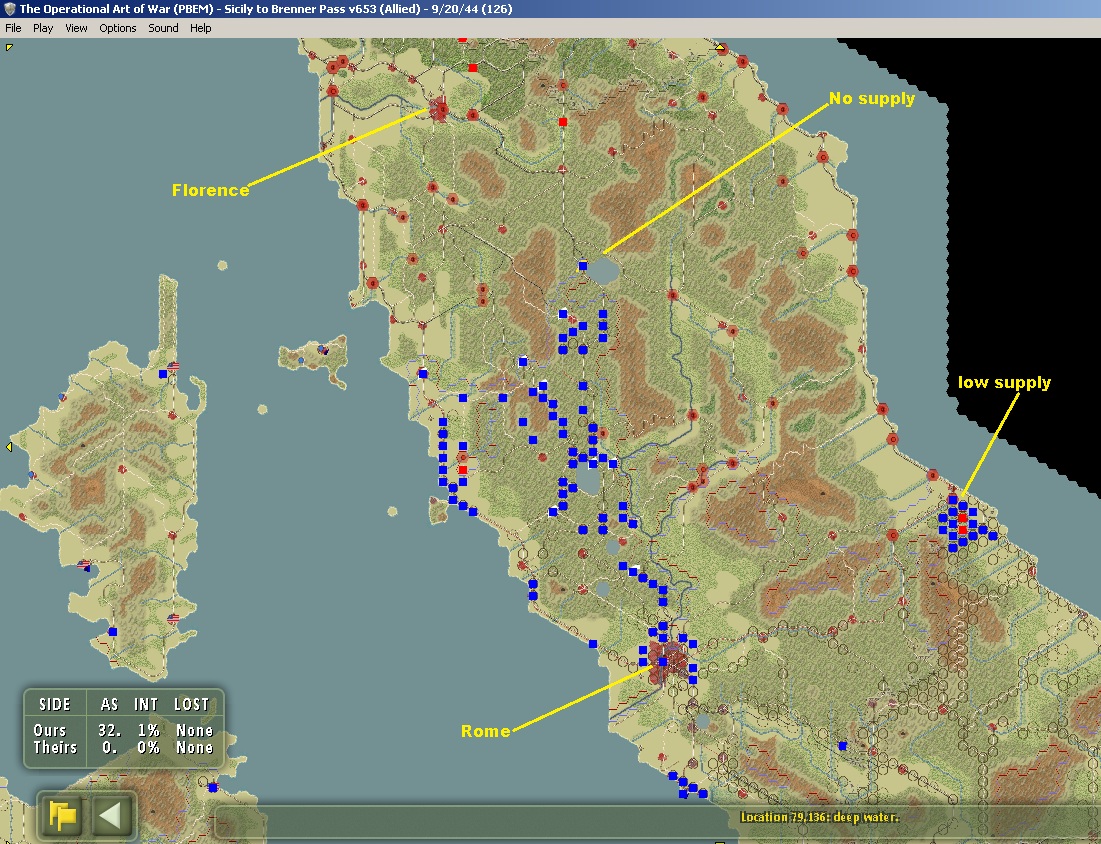Select the Rome city hex on map
Screen dimensions: 1101x844
(x=666, y=661)
